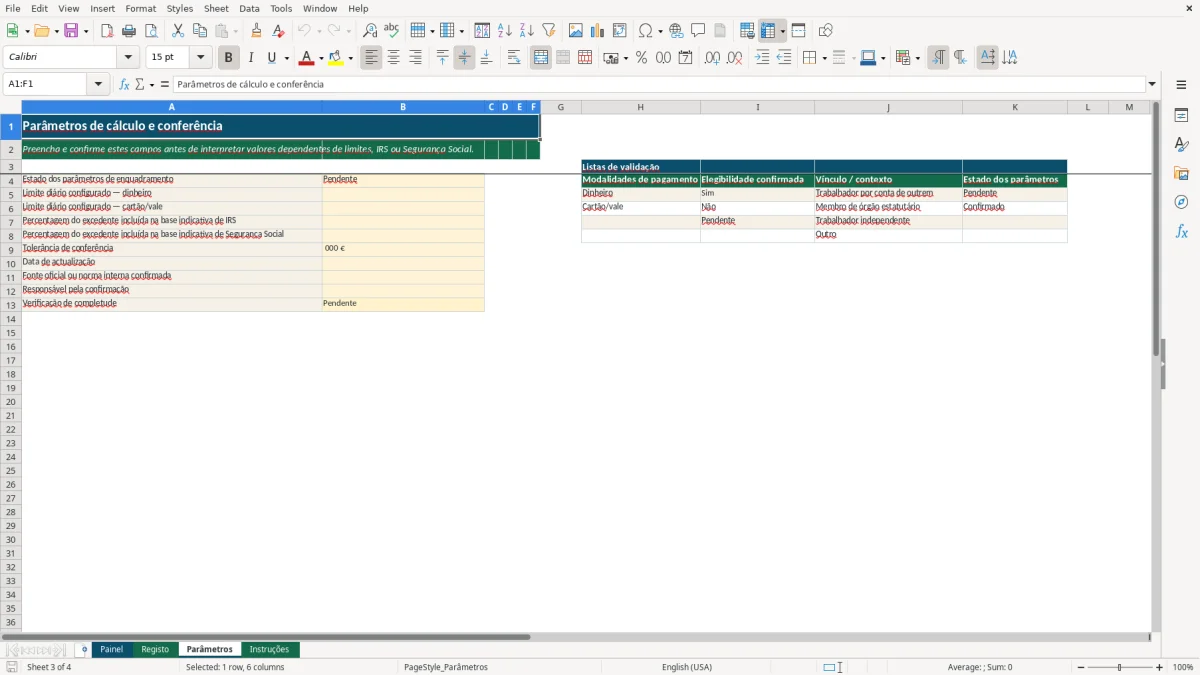Viewport: 1200px width, 675px height.
Task: Open the Save button dropdown arrow
Action: [x=86, y=31]
